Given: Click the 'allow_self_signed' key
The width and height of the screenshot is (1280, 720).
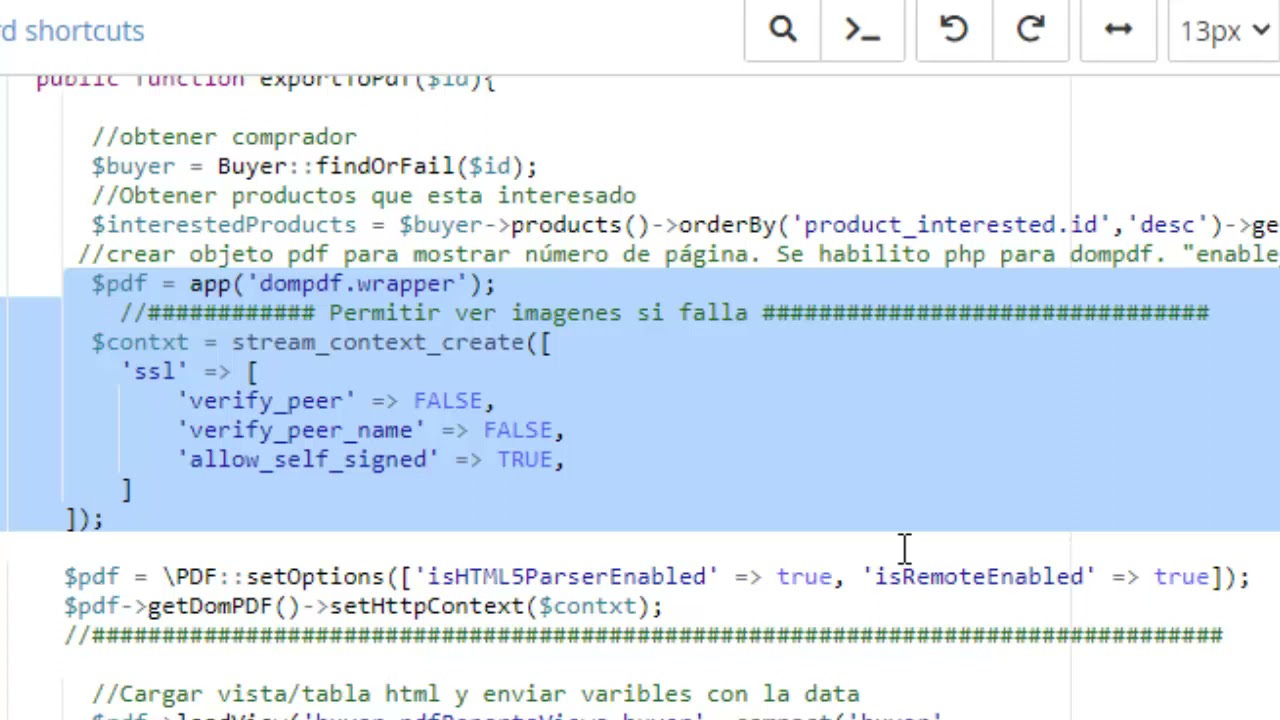Looking at the screenshot, I should (x=308, y=459).
